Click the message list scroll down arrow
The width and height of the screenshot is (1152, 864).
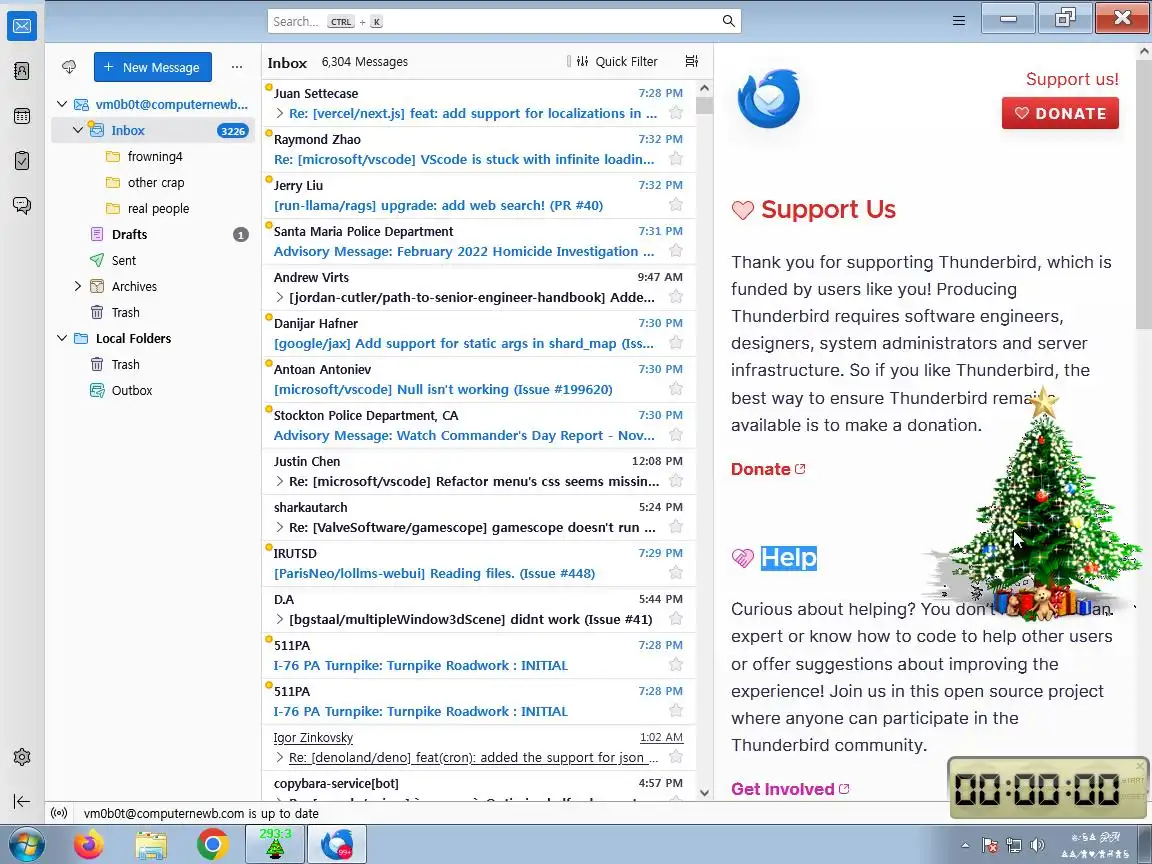(704, 793)
